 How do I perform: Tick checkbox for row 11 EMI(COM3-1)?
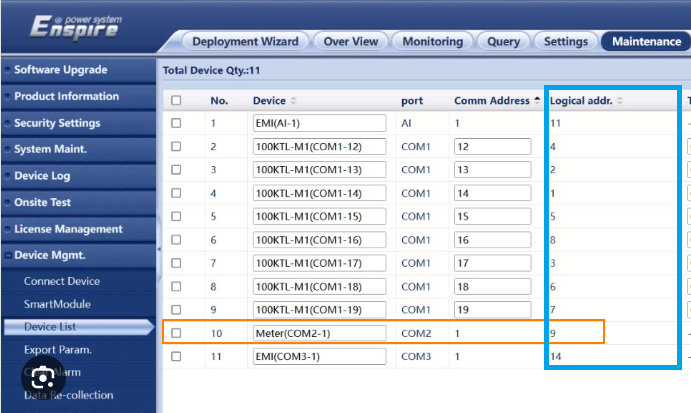[x=177, y=355]
